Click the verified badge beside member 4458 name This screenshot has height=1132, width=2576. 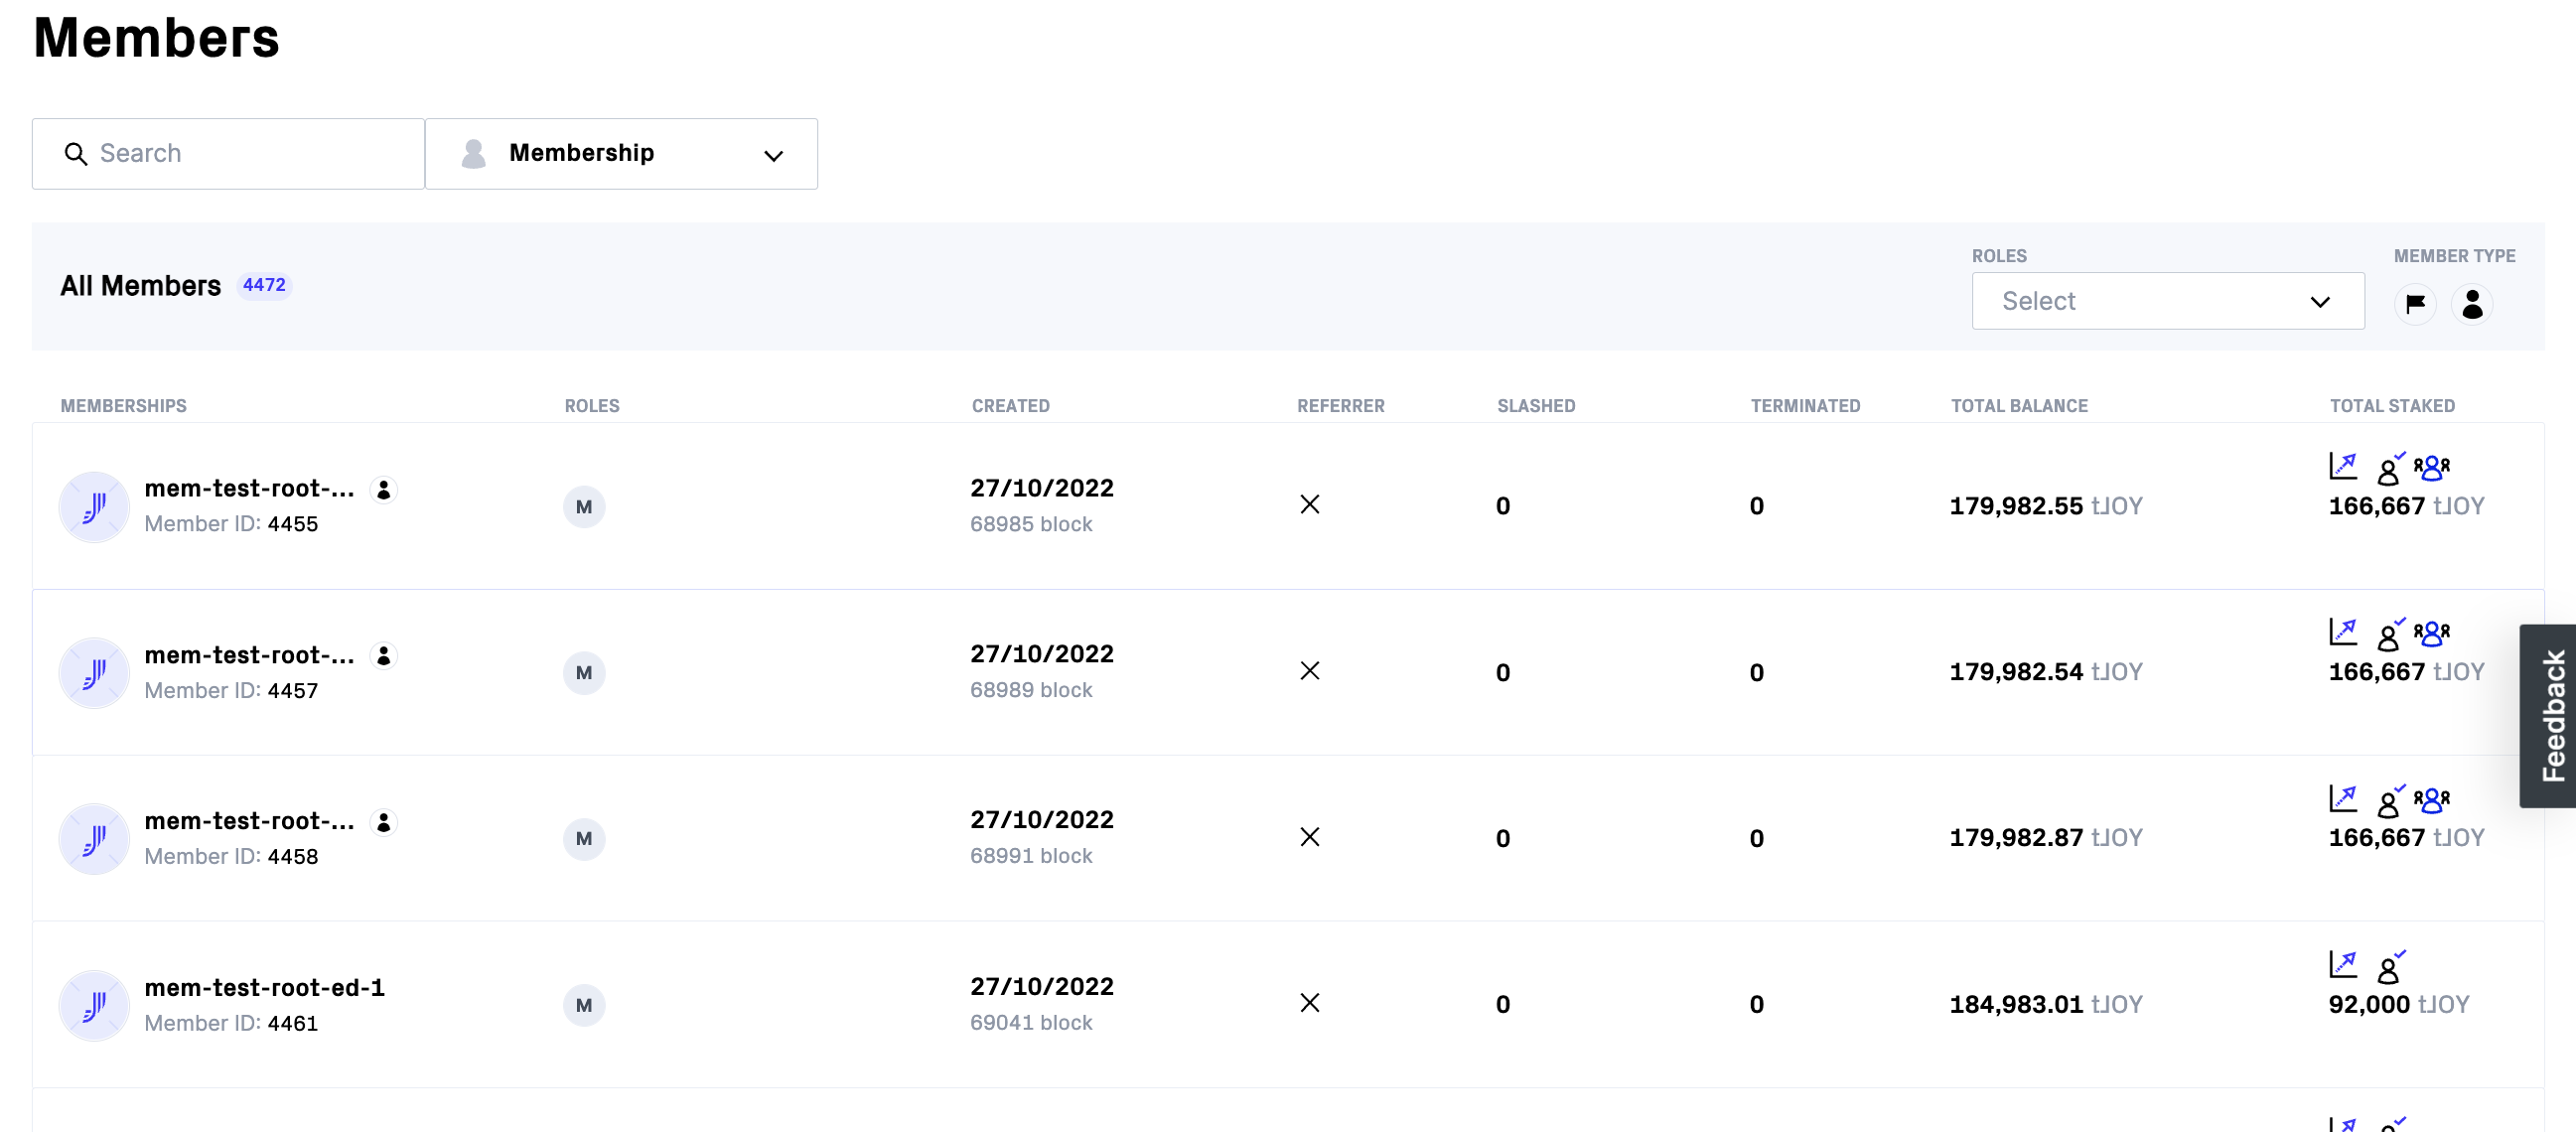coord(384,822)
